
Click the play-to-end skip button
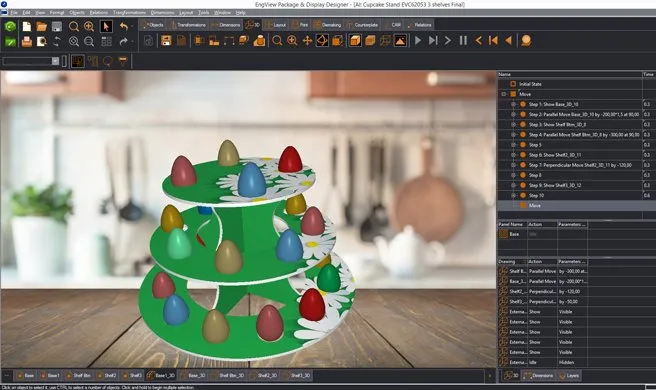(433, 41)
